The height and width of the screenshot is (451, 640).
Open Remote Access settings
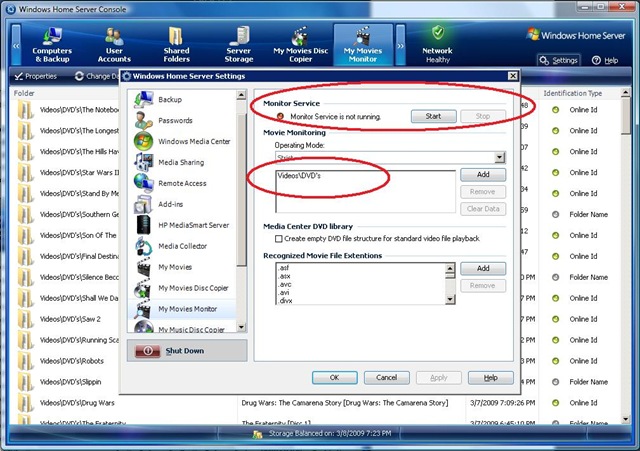click(182, 183)
